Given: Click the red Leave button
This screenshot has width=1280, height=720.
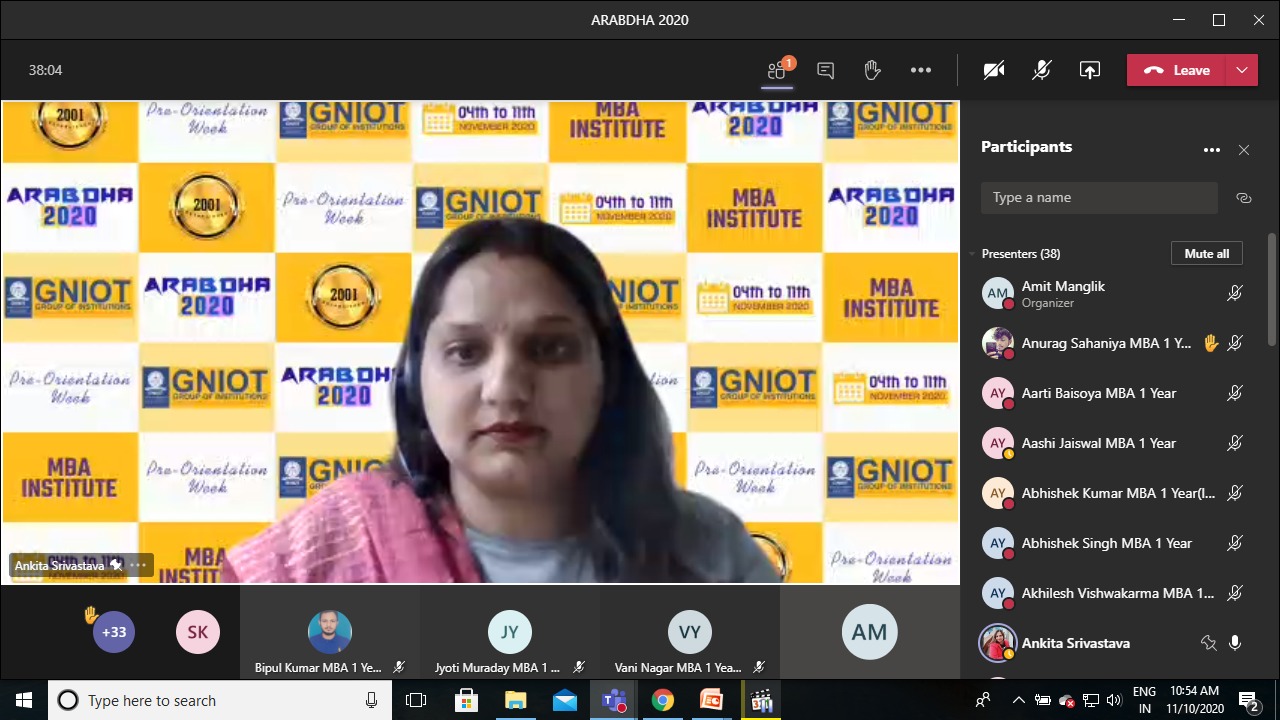Looking at the screenshot, I should point(1177,70).
